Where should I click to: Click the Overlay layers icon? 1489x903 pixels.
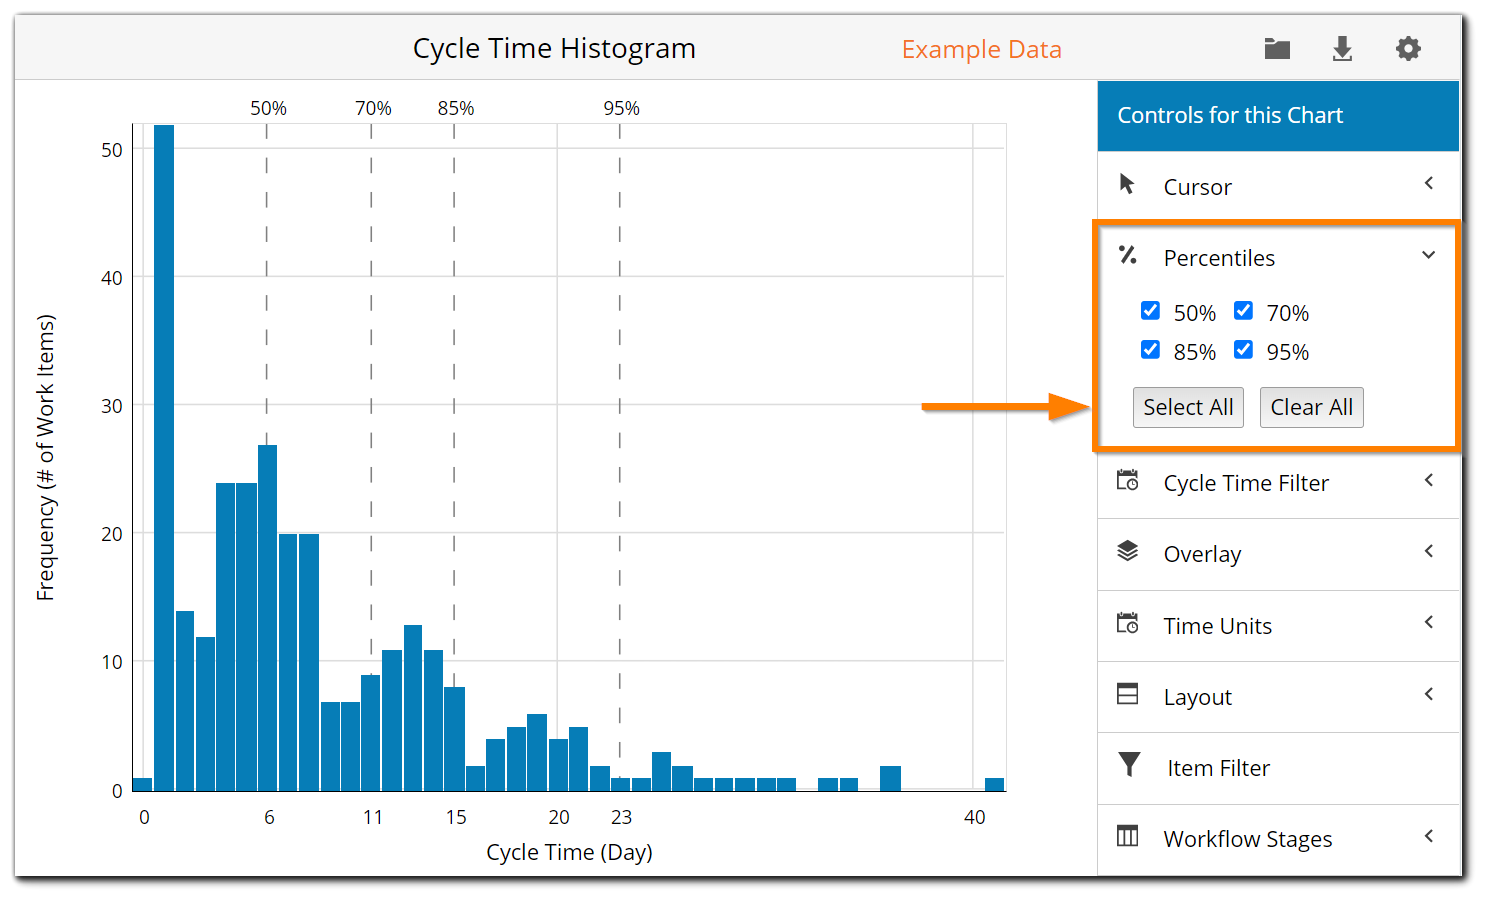(x=1128, y=552)
